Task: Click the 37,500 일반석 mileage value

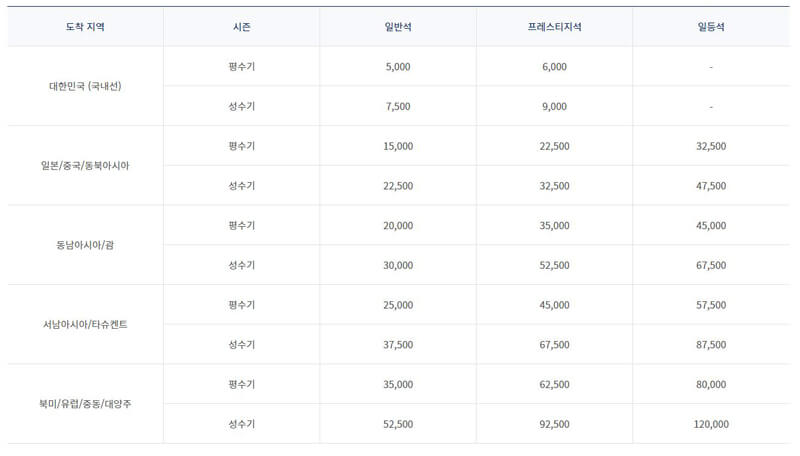Action: point(398,345)
